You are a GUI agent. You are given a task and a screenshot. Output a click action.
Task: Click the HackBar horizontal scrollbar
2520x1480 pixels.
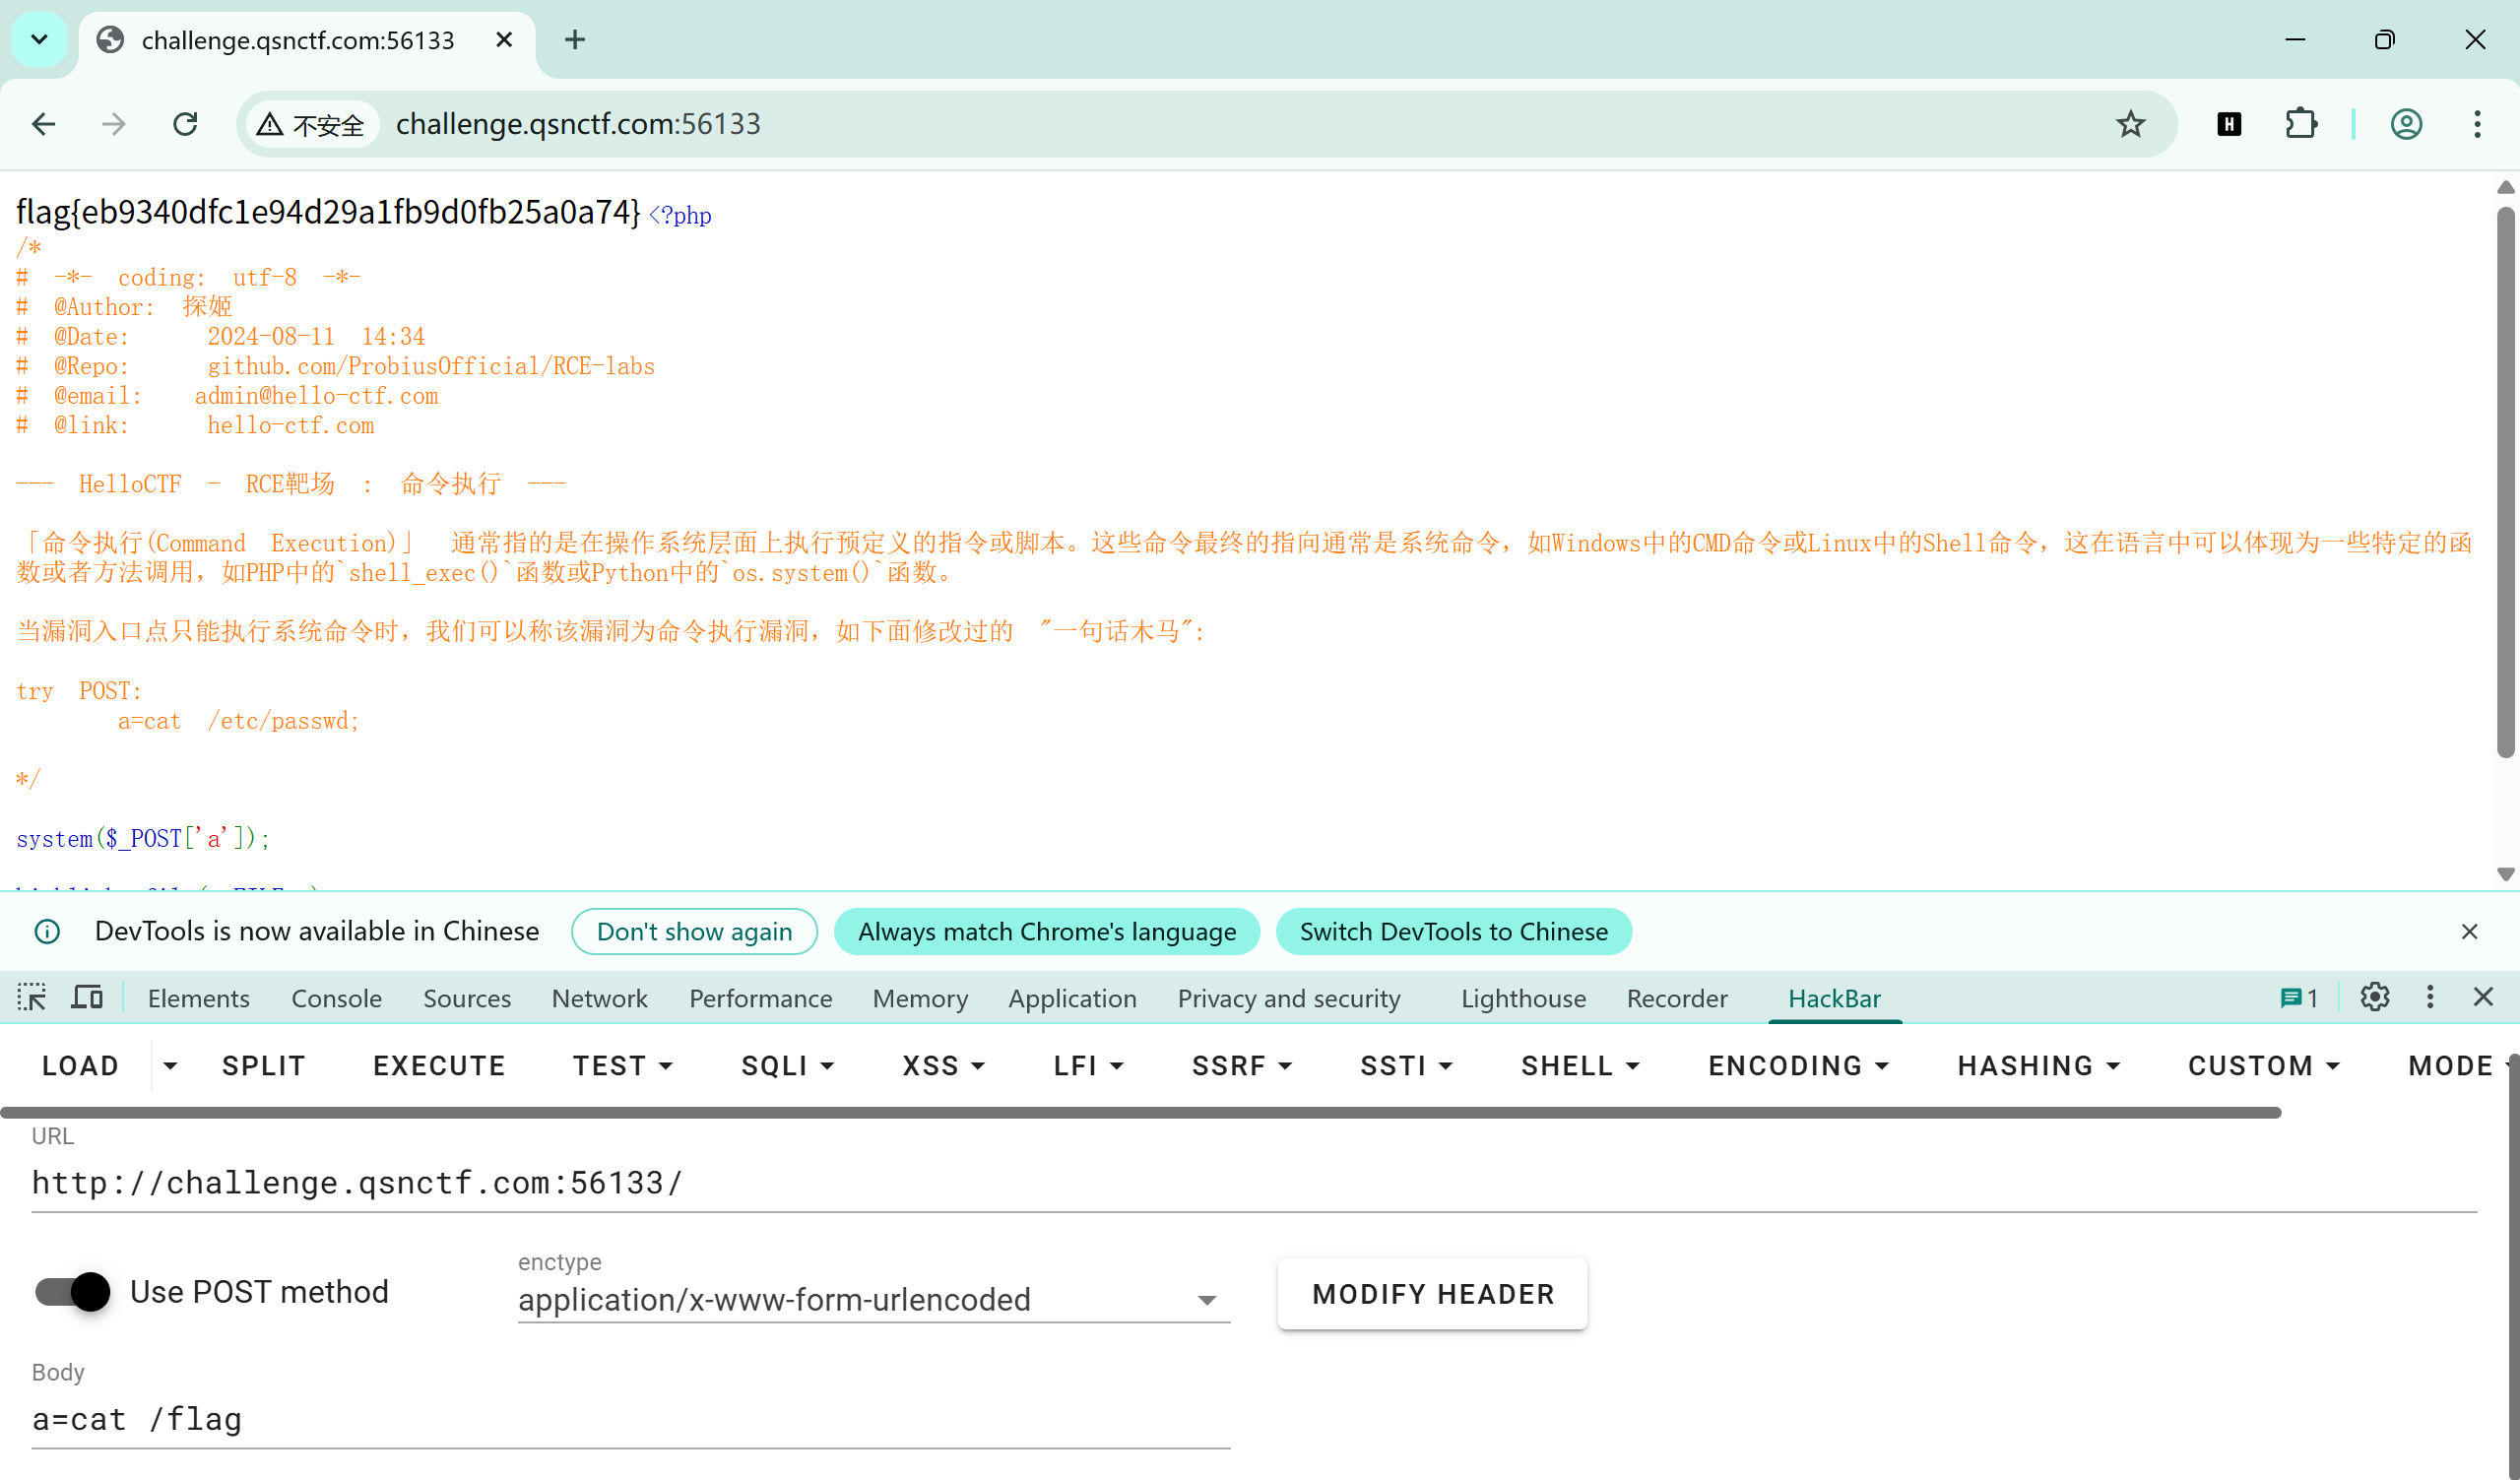tap(1140, 1112)
